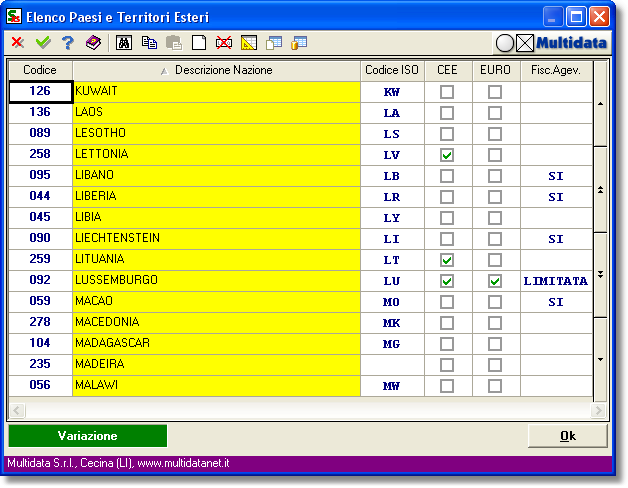Check CEE checkbox for MADEIRA

tap(447, 365)
